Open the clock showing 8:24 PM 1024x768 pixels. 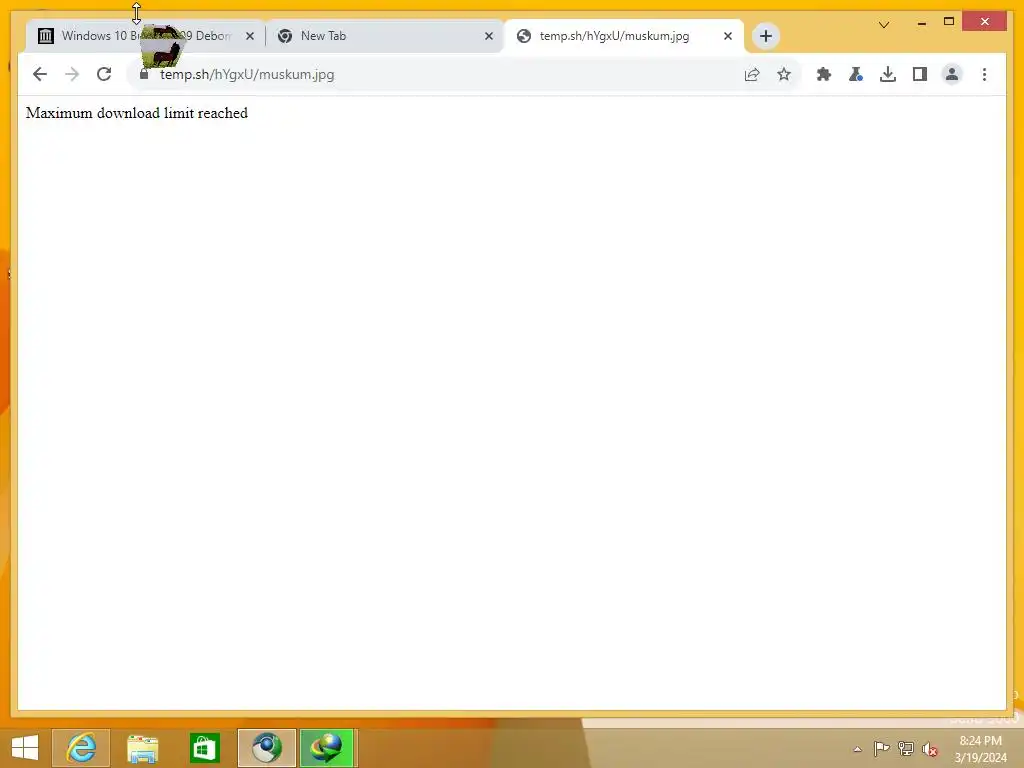coord(980,749)
